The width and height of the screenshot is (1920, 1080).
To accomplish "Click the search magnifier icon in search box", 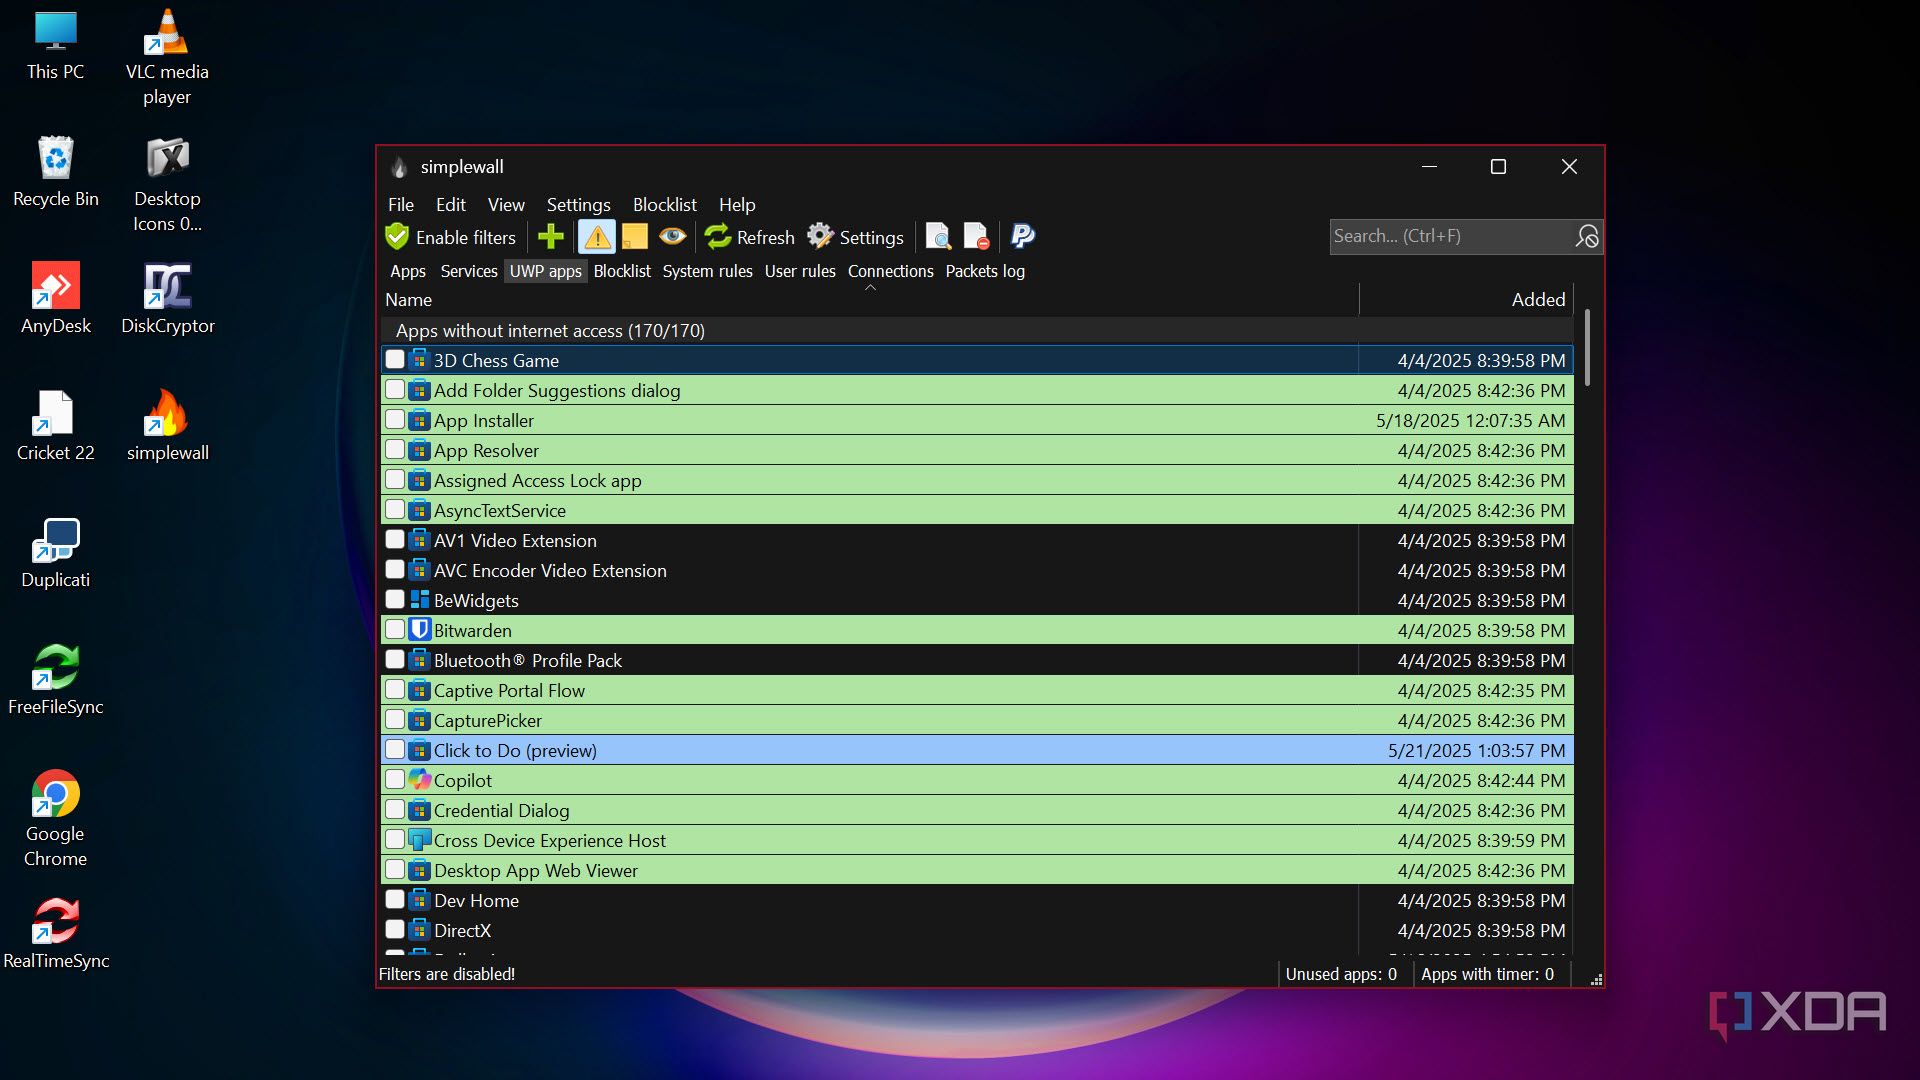I will coord(1586,237).
